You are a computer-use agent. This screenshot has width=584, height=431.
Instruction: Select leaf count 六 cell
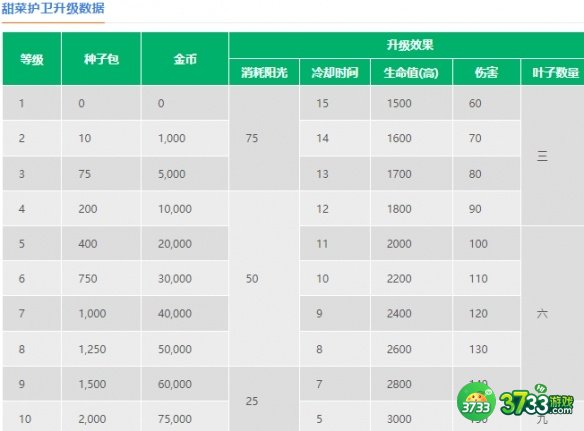552,314
